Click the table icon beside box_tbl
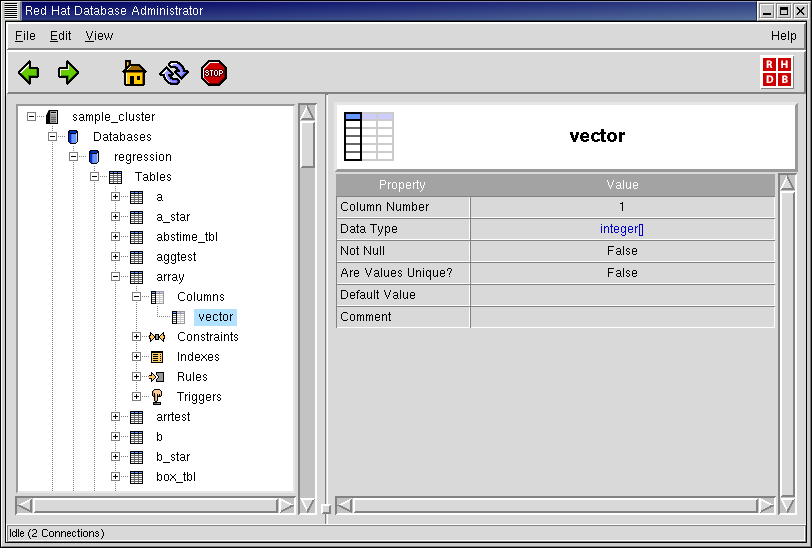Viewport: 812px width, 548px height. (x=136, y=477)
